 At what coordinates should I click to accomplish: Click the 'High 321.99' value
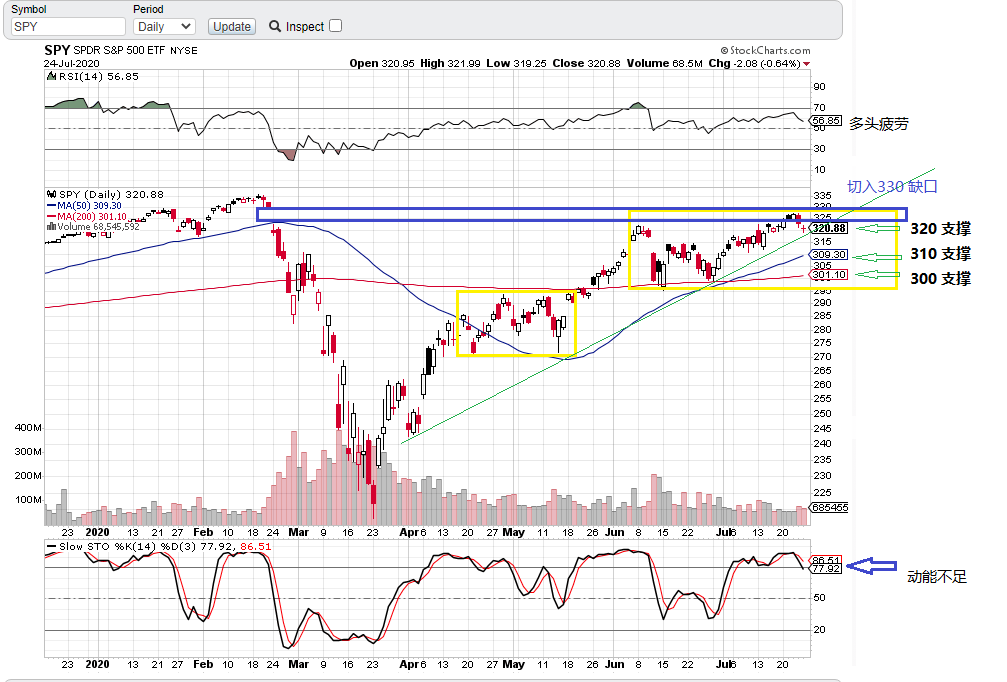pos(450,64)
